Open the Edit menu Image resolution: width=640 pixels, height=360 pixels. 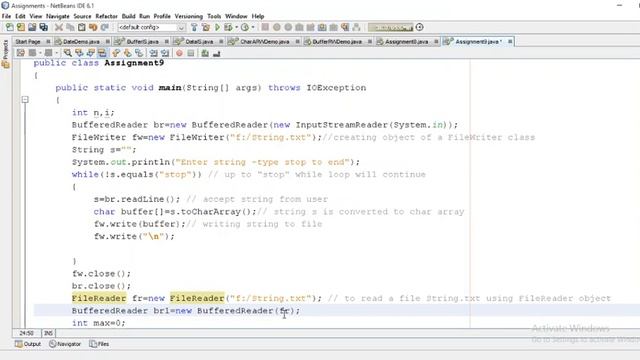20,16
